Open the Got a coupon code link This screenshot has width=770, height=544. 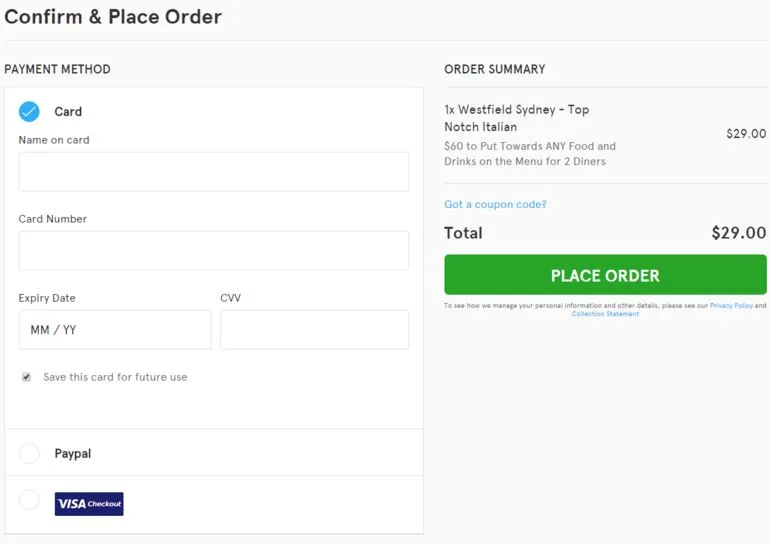495,204
